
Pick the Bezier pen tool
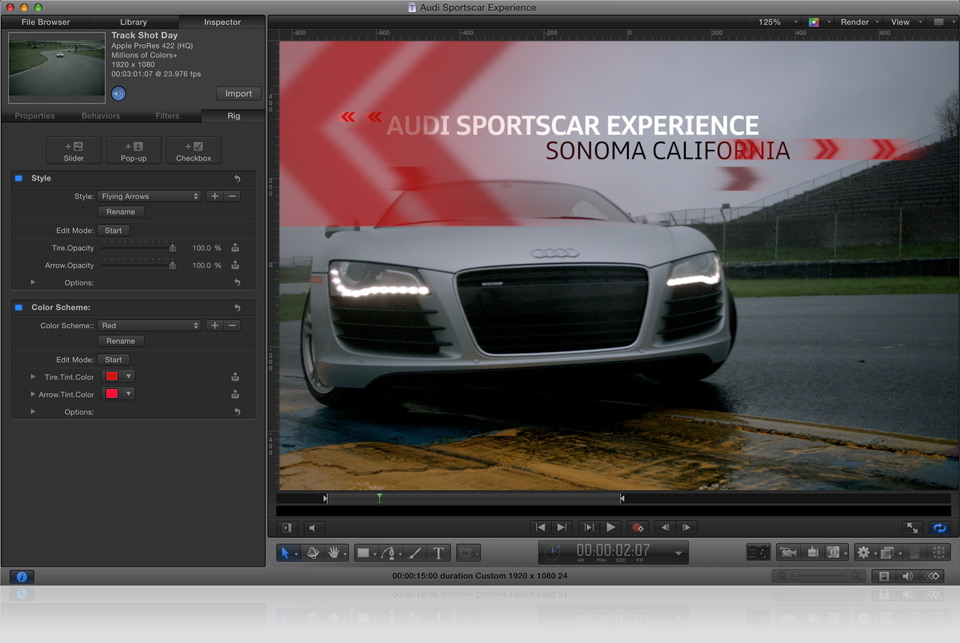point(388,553)
